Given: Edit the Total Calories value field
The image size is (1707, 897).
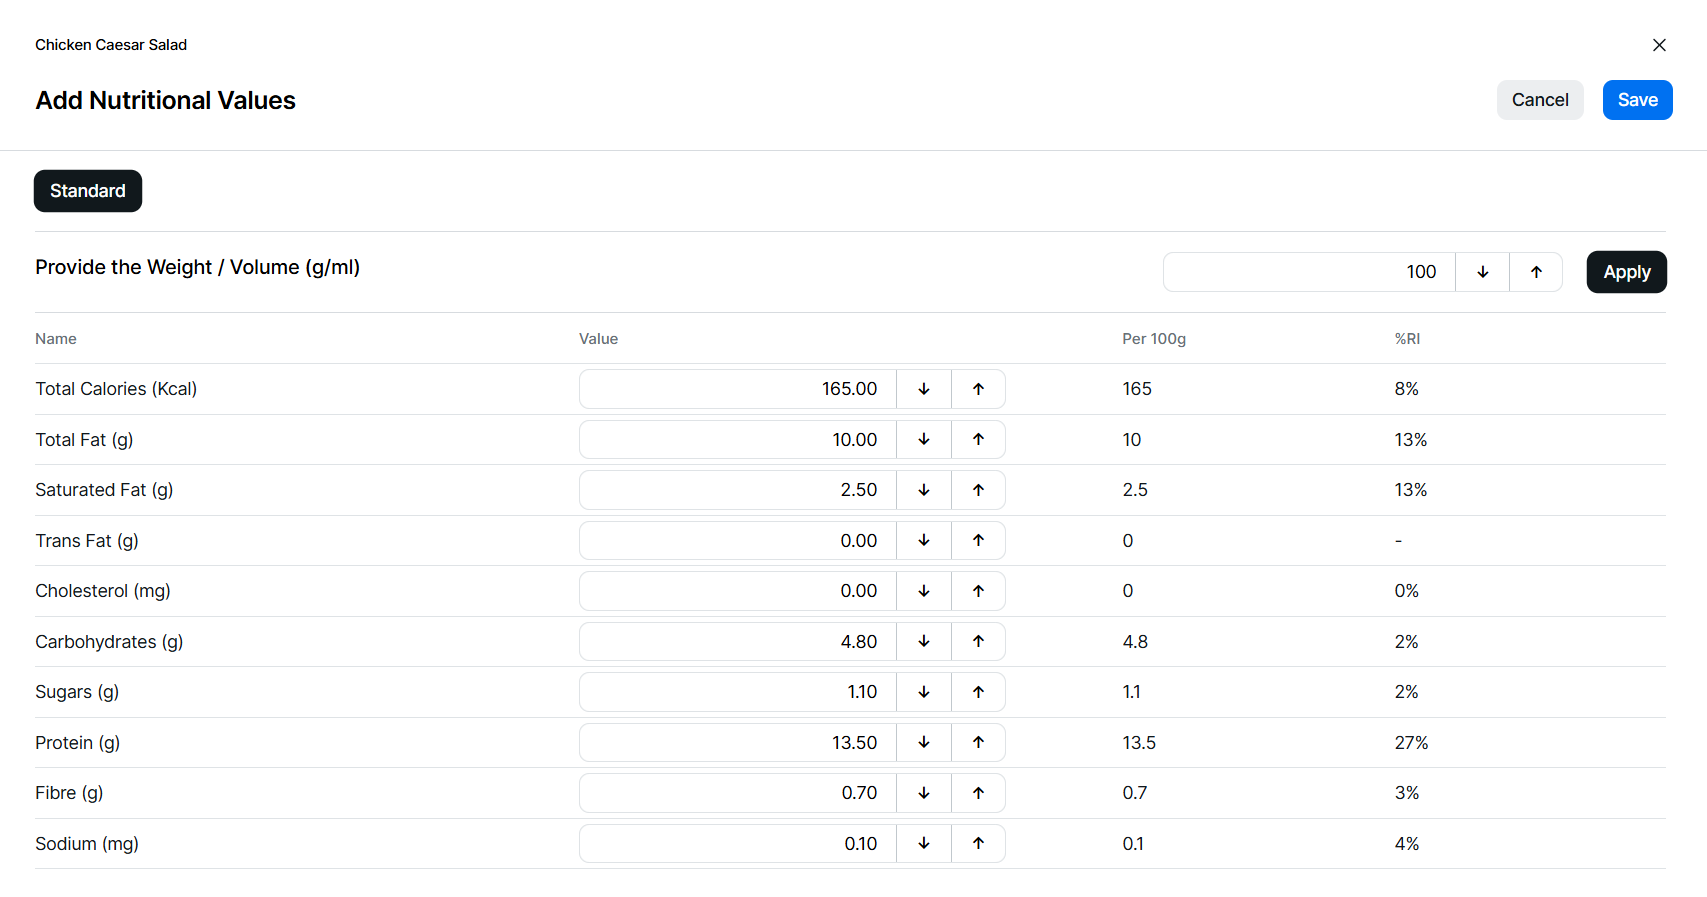Looking at the screenshot, I should coord(738,389).
